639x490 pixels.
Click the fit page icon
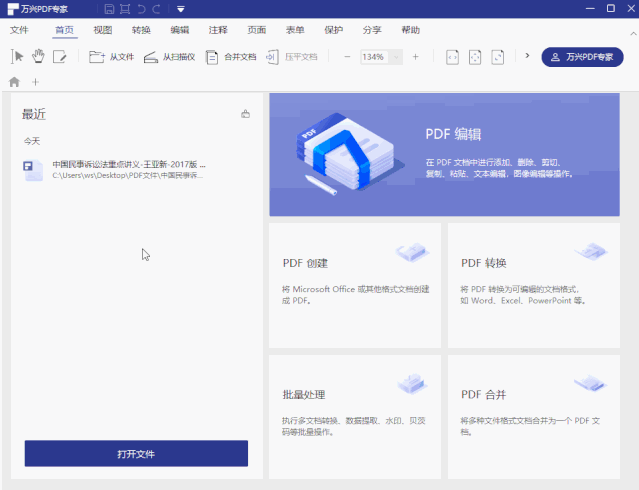click(475, 57)
